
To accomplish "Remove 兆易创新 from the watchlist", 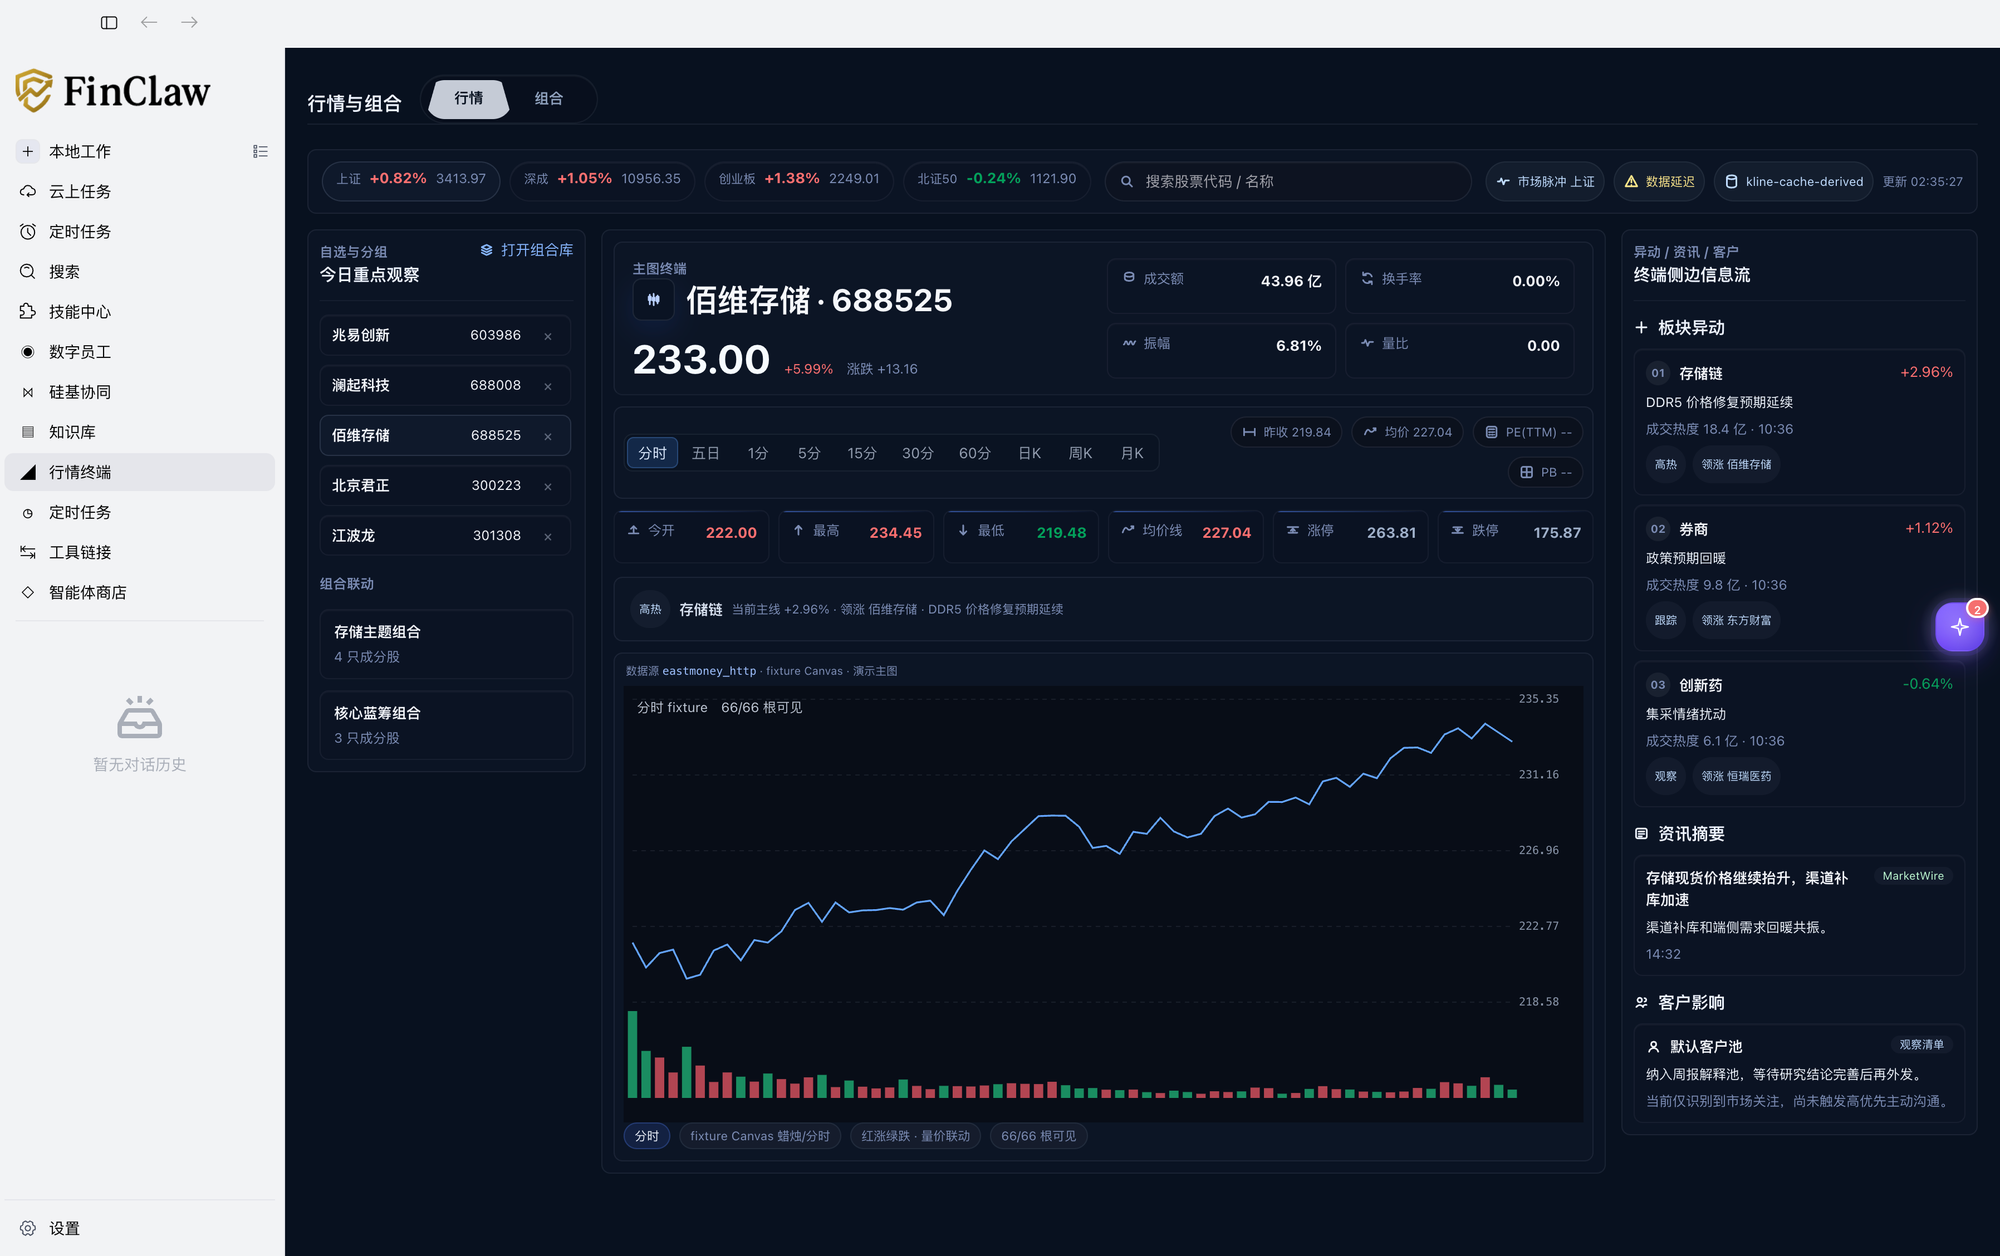I will click(548, 336).
